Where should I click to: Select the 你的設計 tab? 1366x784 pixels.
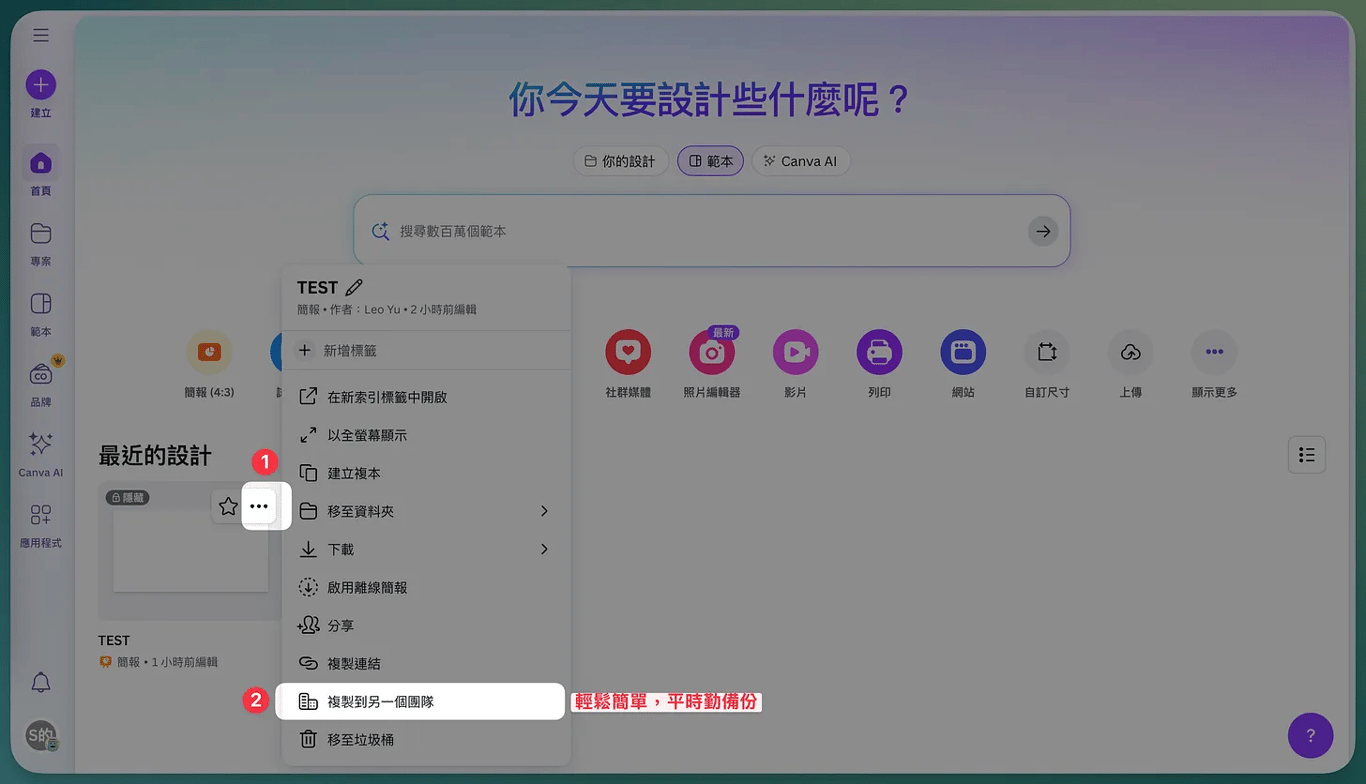(x=620, y=161)
